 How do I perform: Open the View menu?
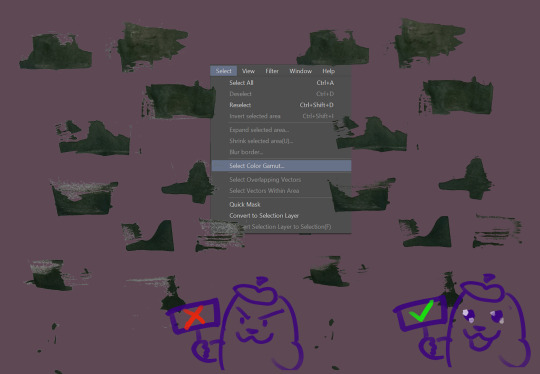click(x=248, y=71)
